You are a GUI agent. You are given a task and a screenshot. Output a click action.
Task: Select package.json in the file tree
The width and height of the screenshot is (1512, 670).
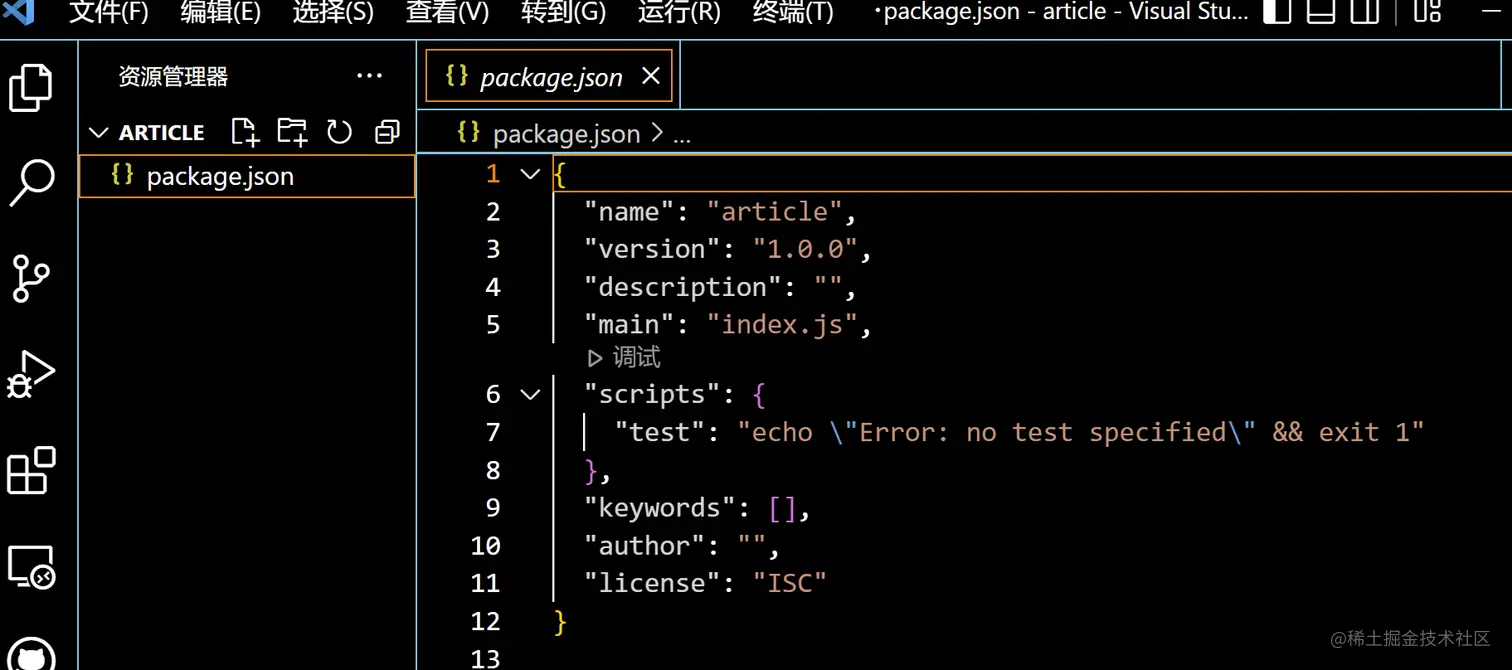pos(247,176)
